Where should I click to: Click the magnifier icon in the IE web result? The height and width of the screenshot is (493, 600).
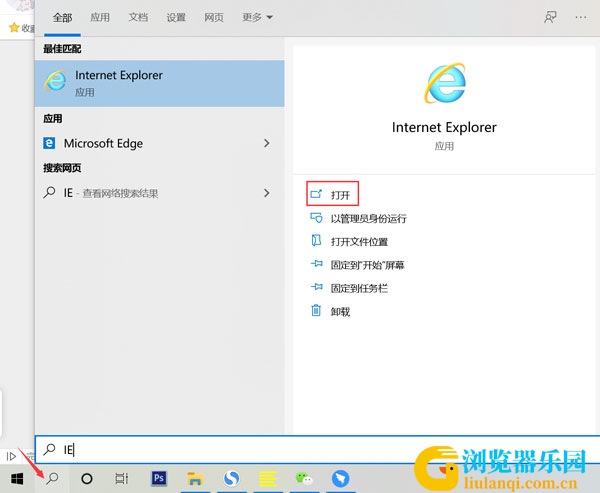[49, 192]
